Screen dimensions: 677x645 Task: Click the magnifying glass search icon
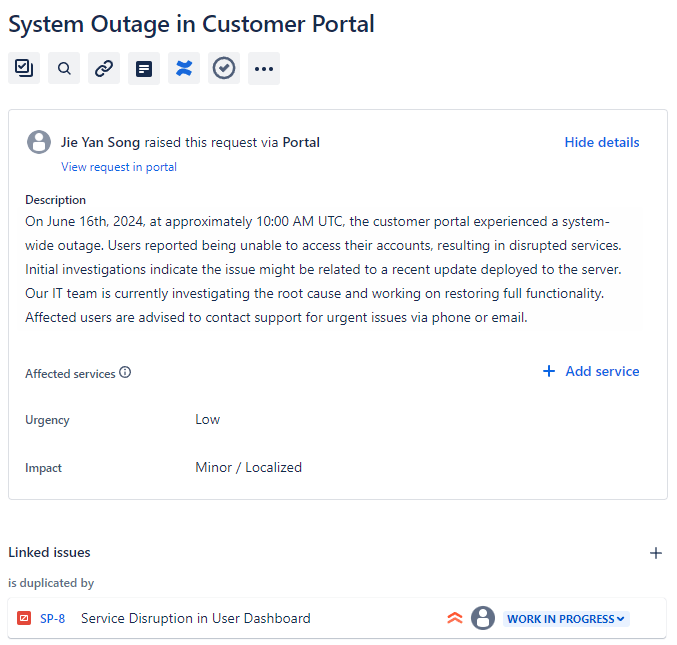click(x=64, y=68)
